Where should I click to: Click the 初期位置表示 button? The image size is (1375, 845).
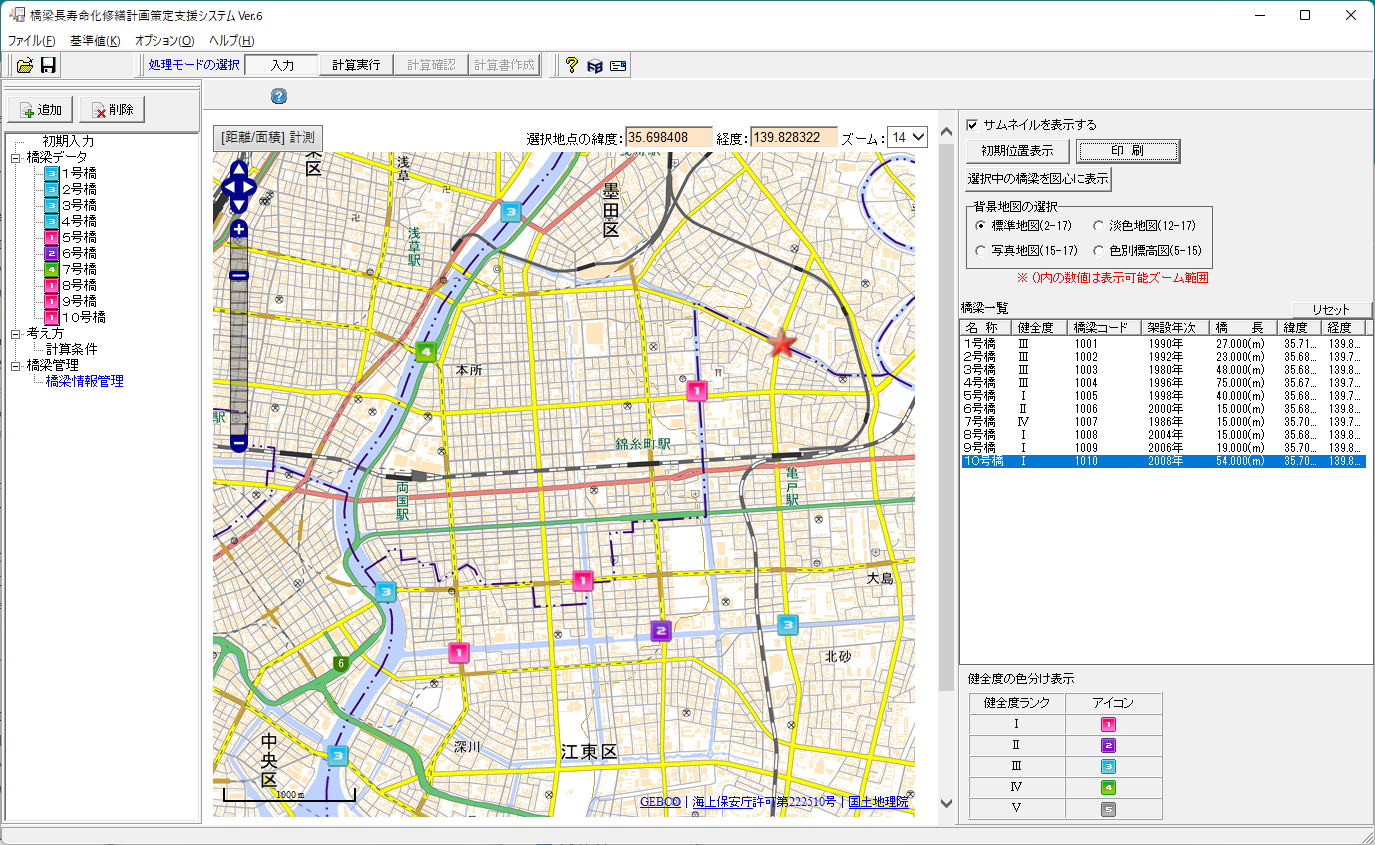click(1017, 151)
